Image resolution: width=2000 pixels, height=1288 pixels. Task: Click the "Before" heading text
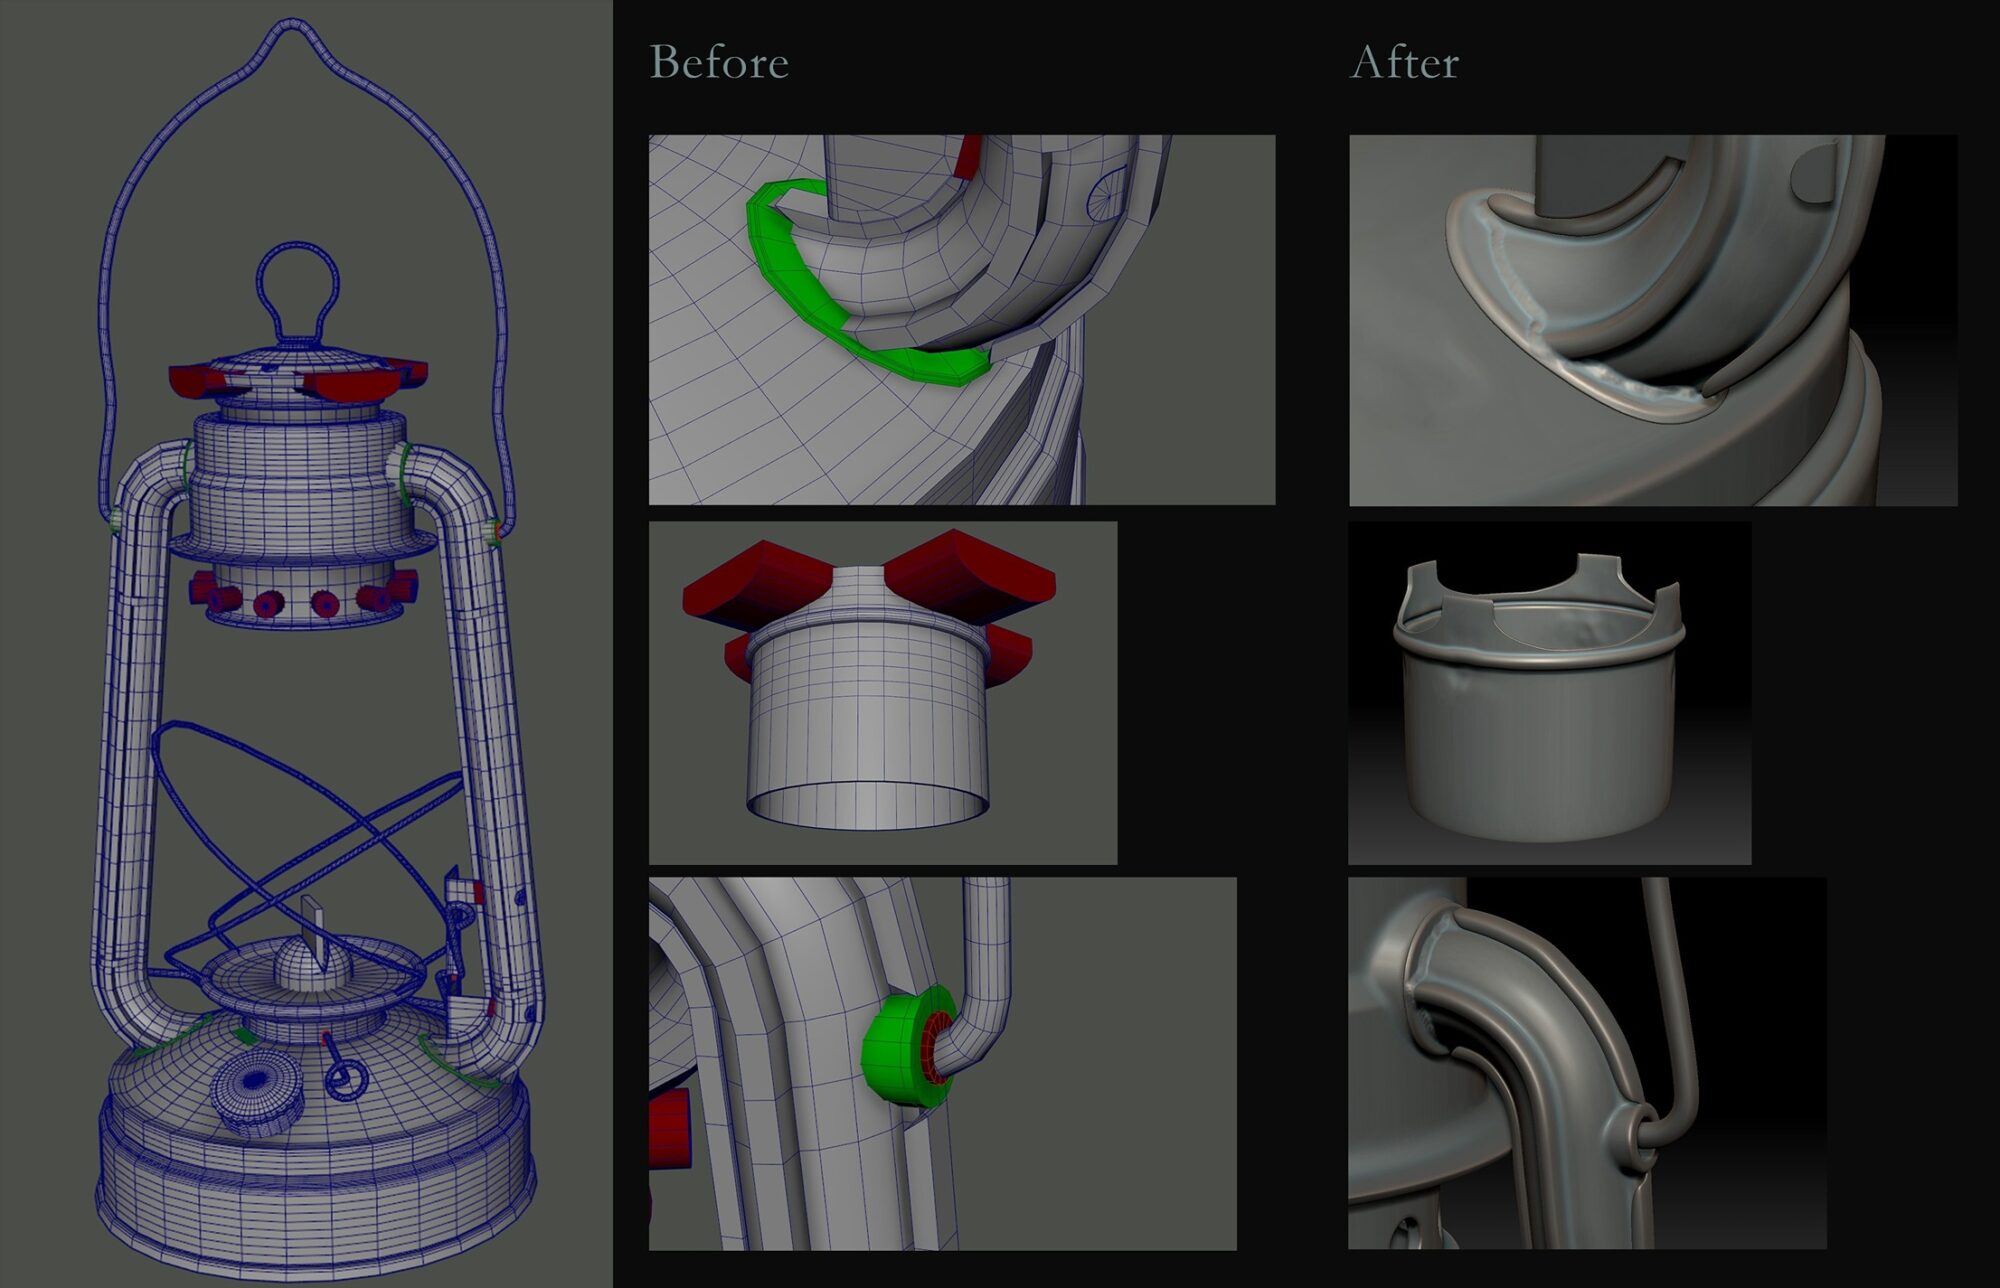(x=719, y=62)
